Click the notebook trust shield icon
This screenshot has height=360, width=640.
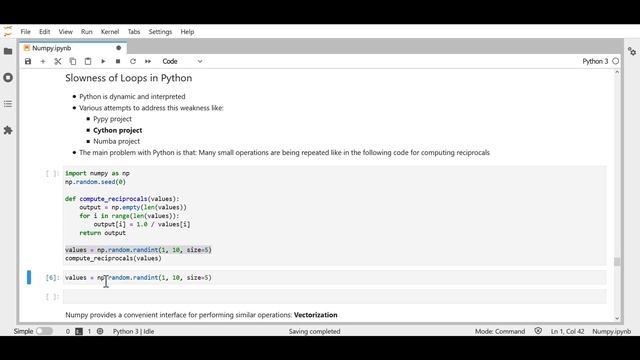538,331
